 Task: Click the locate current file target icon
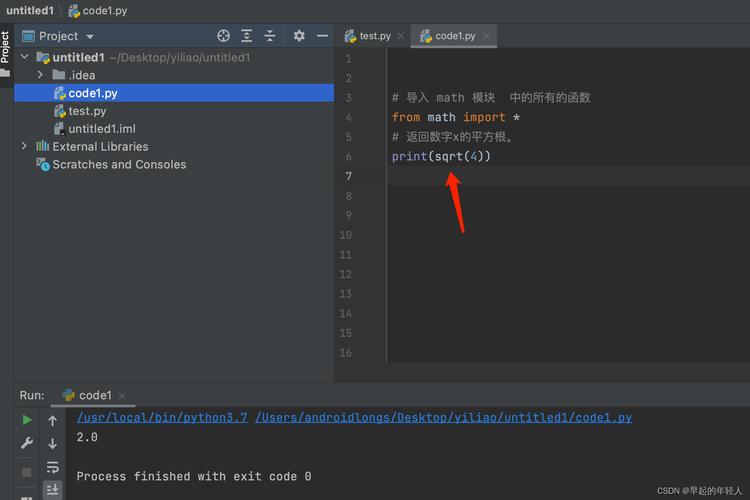tap(223, 36)
